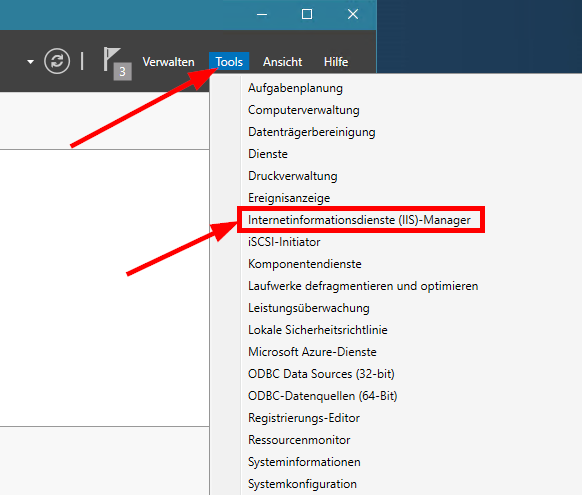Open the Ansicht menu
This screenshot has width=582, height=495.
click(x=282, y=62)
